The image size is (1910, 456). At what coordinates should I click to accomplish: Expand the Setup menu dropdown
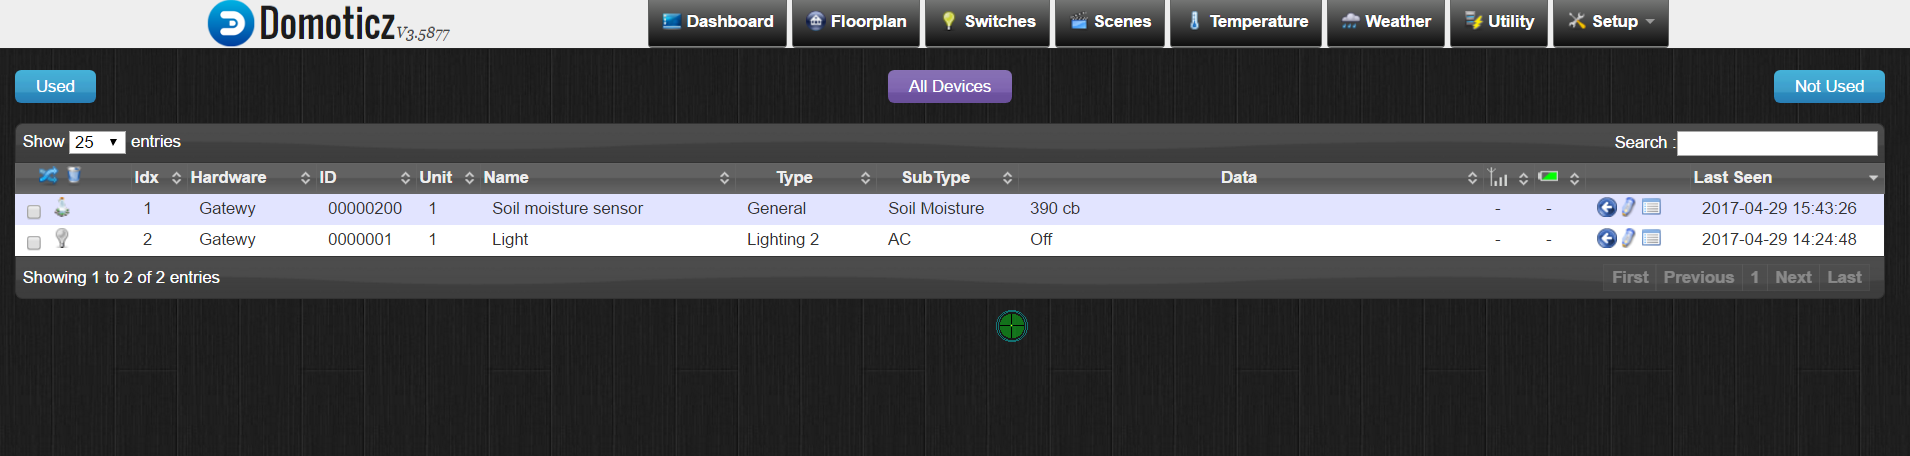pos(1610,22)
